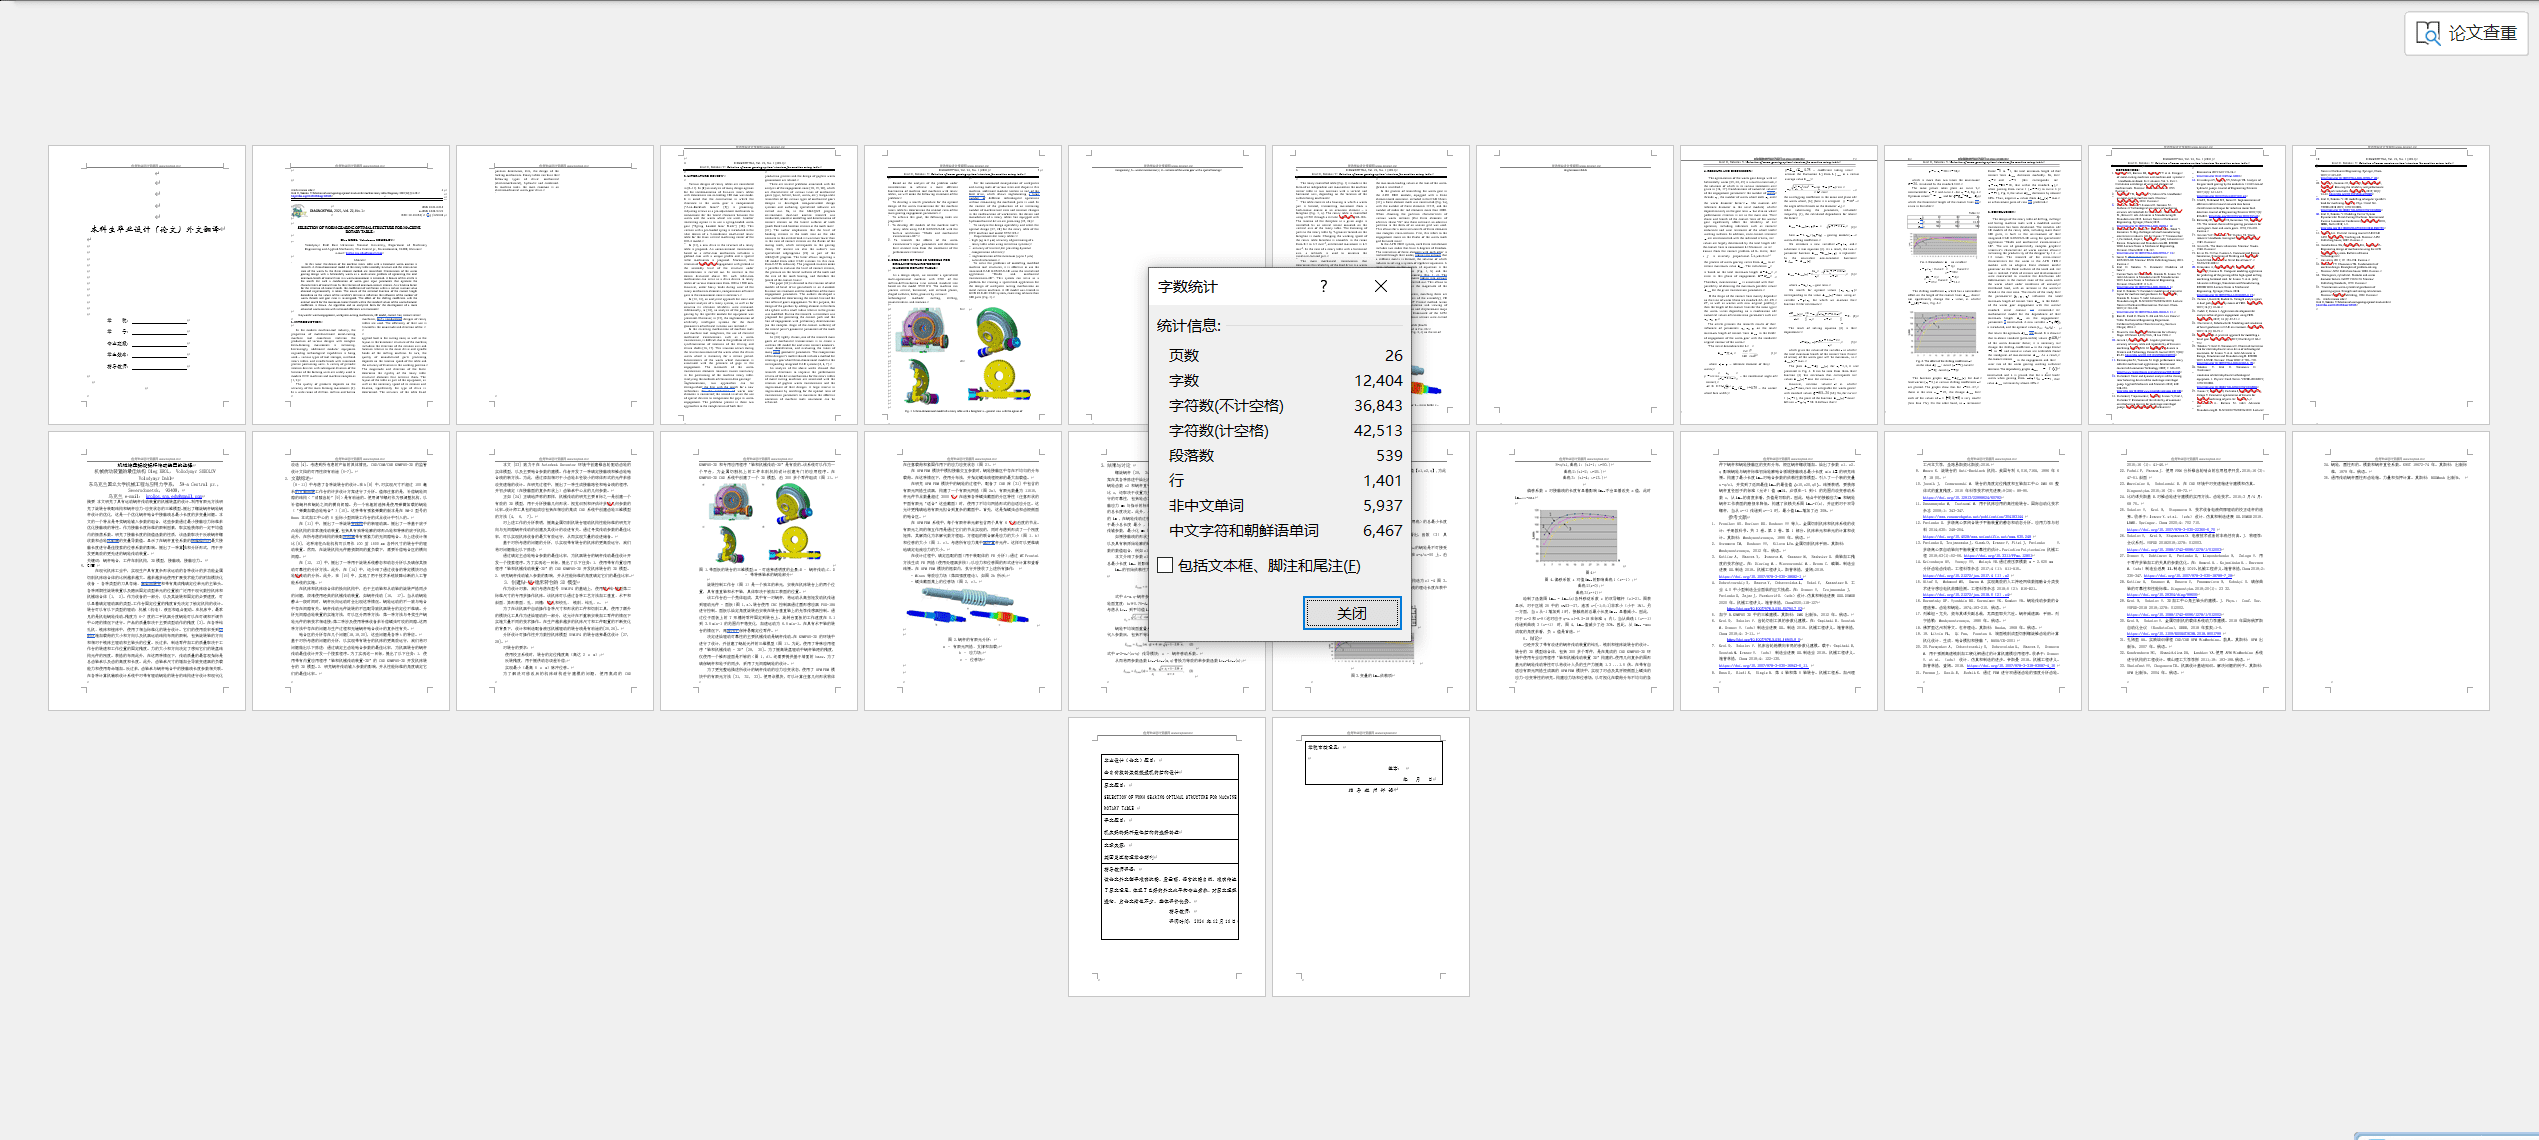Screen dimensions: 2539x1140
Task: Open first Chinese translation page thumbnail with bold title
Action: pos(147,571)
